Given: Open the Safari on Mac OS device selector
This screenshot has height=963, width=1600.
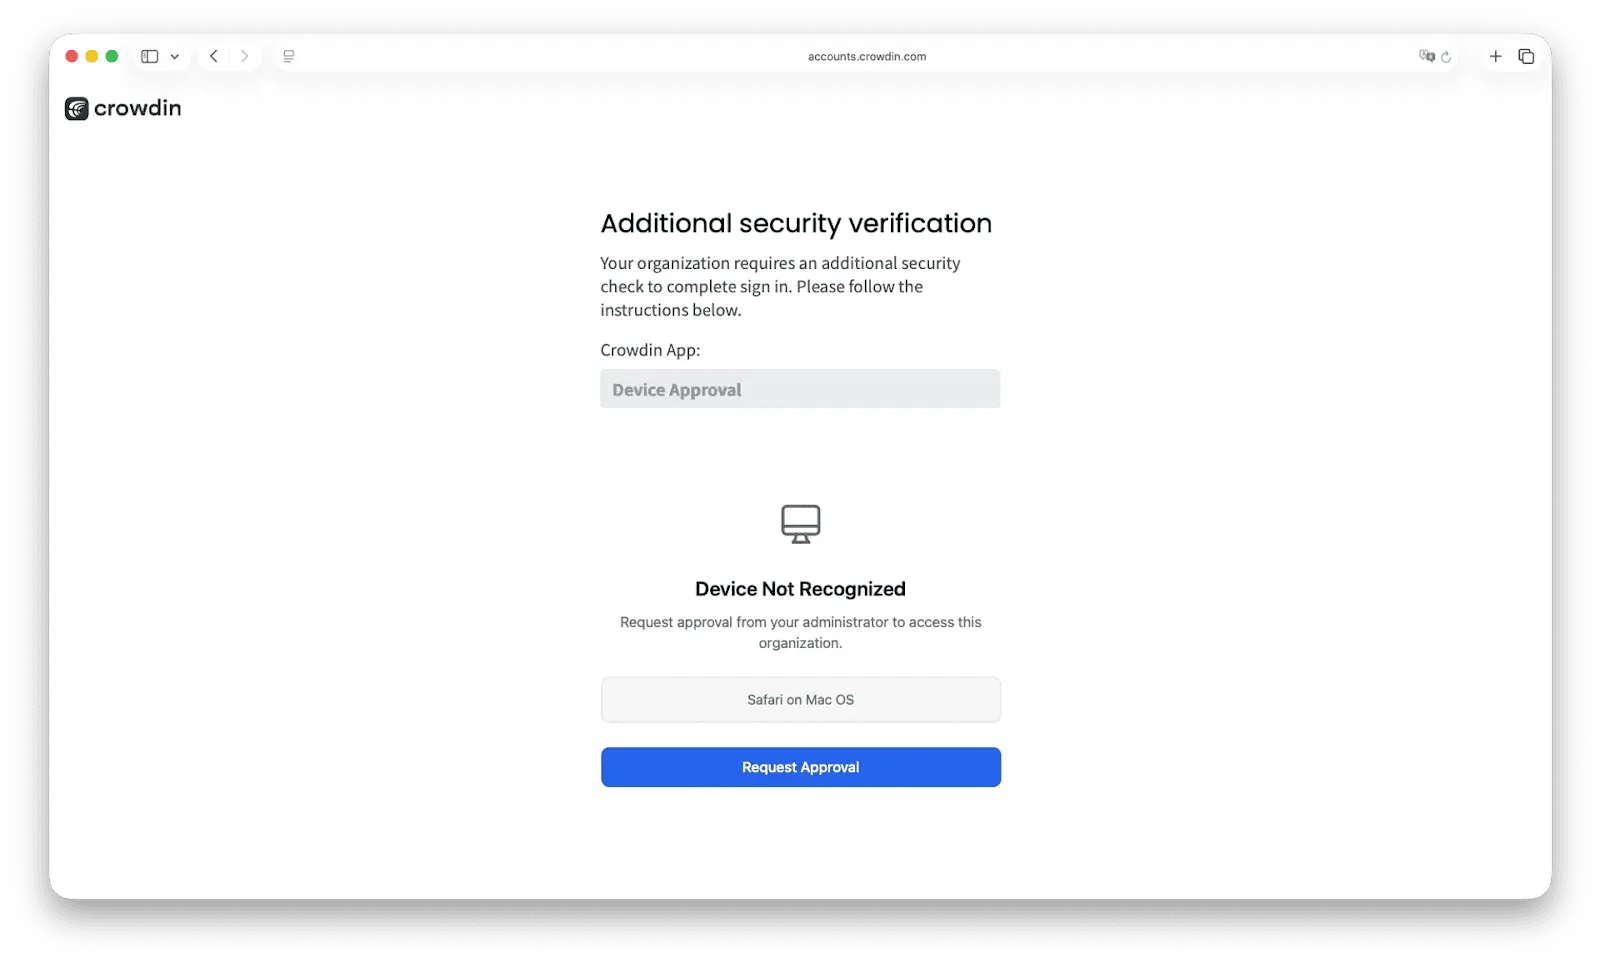Looking at the screenshot, I should [800, 699].
